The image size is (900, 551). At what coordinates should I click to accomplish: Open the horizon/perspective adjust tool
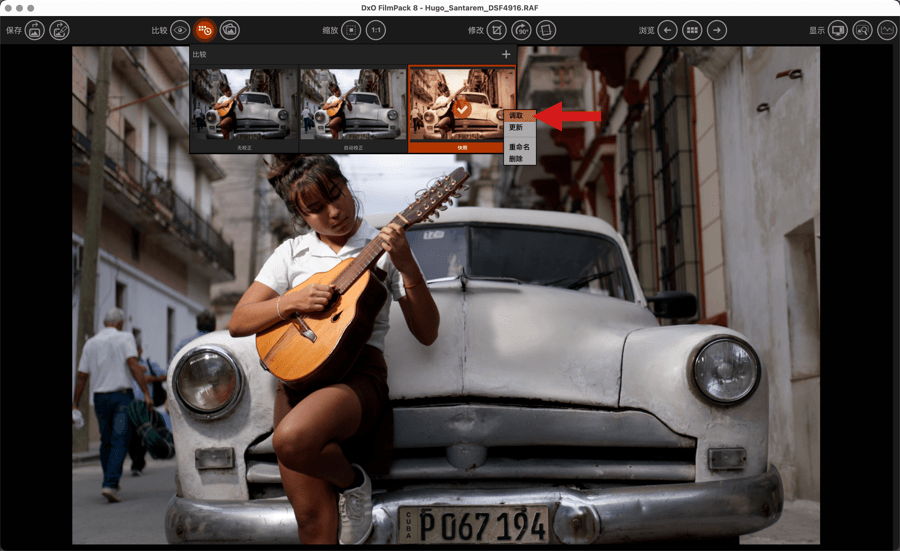[x=546, y=31]
